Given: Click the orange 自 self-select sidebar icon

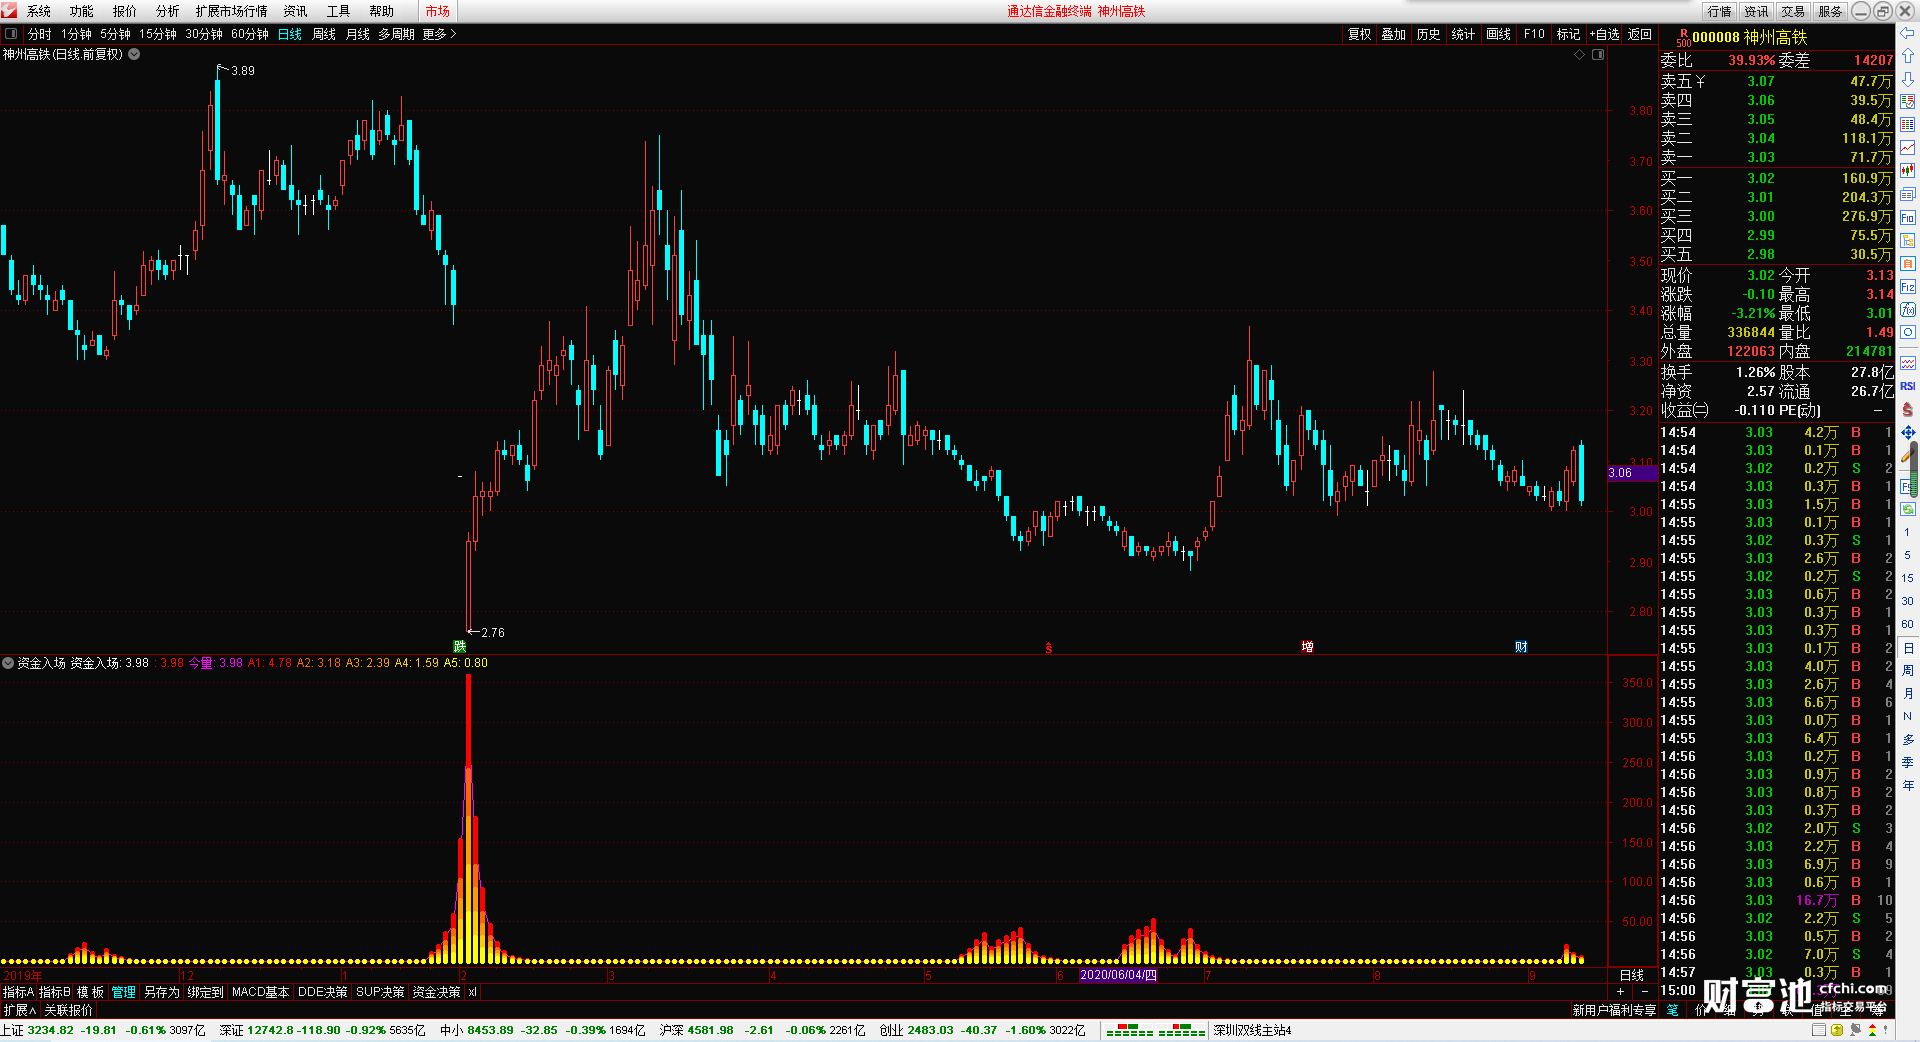Looking at the screenshot, I should (1908, 264).
